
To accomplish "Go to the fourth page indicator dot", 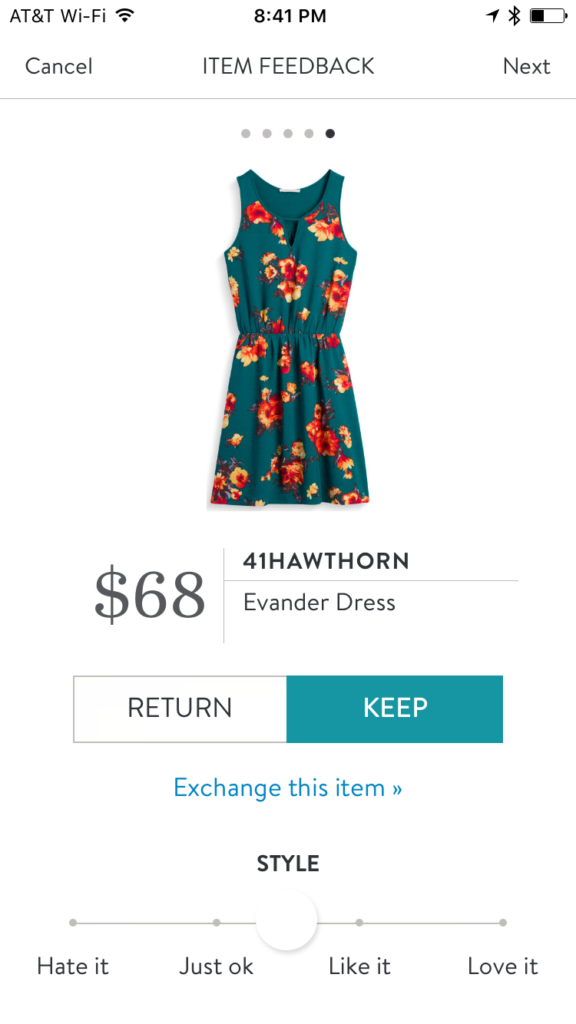I will pyautogui.click(x=309, y=133).
